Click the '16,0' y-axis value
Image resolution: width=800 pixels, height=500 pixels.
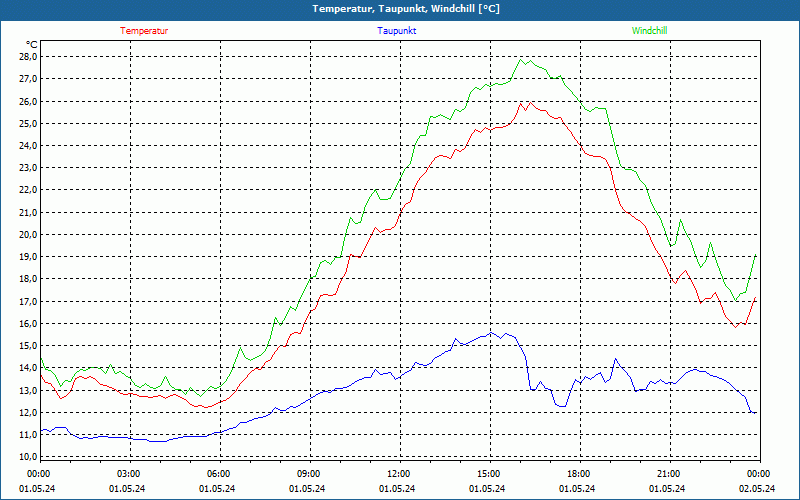(x=28, y=323)
